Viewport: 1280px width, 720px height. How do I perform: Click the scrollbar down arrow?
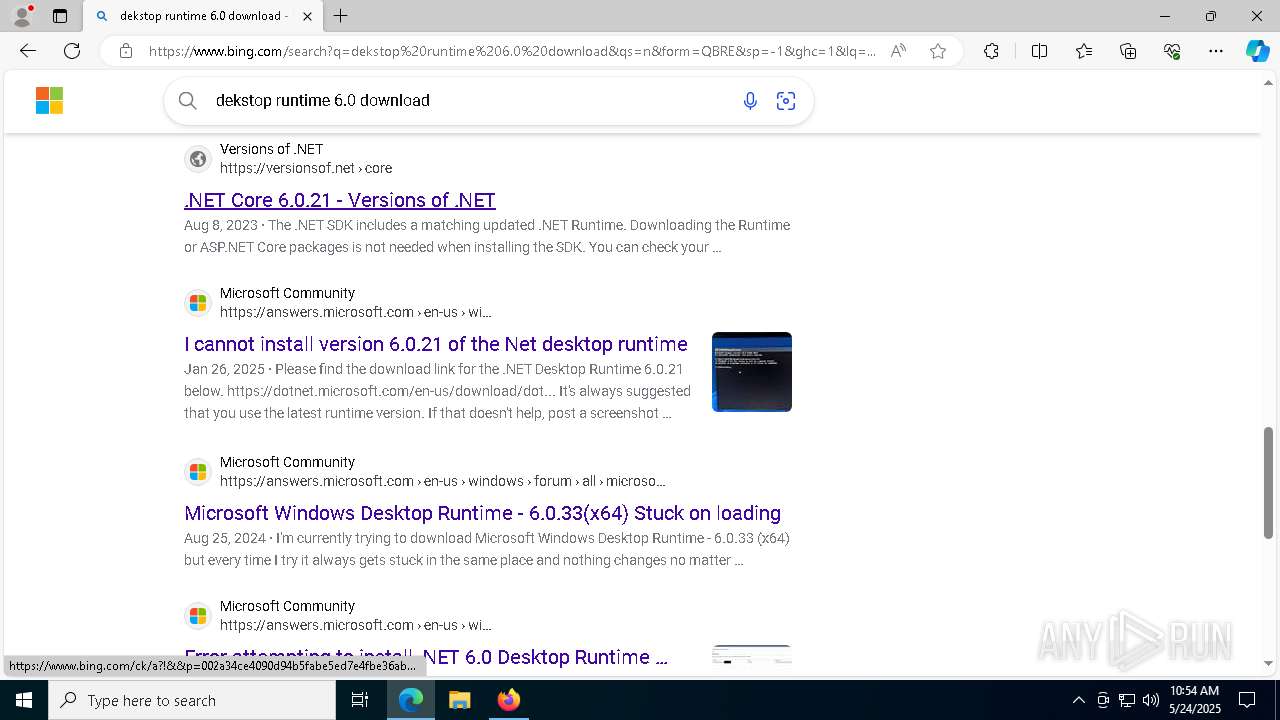[x=1269, y=663]
